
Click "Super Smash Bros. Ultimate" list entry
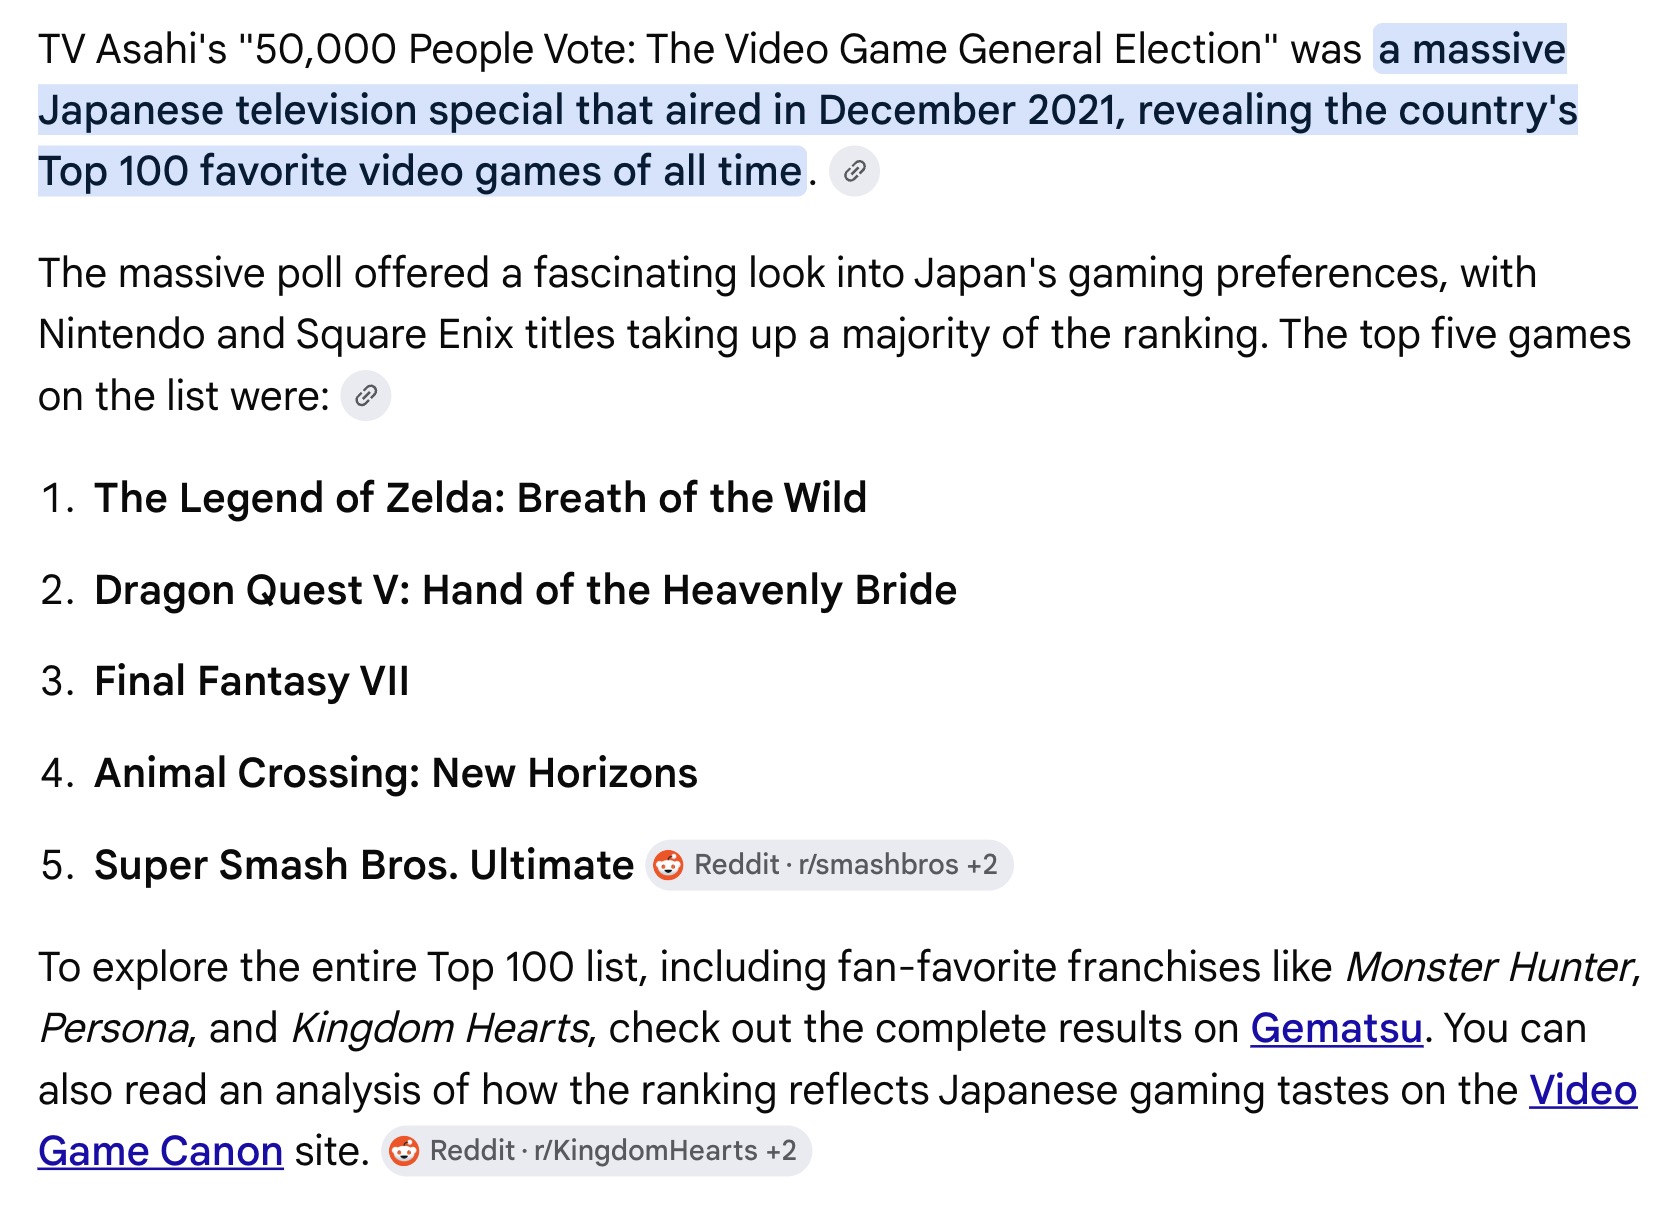(x=364, y=865)
